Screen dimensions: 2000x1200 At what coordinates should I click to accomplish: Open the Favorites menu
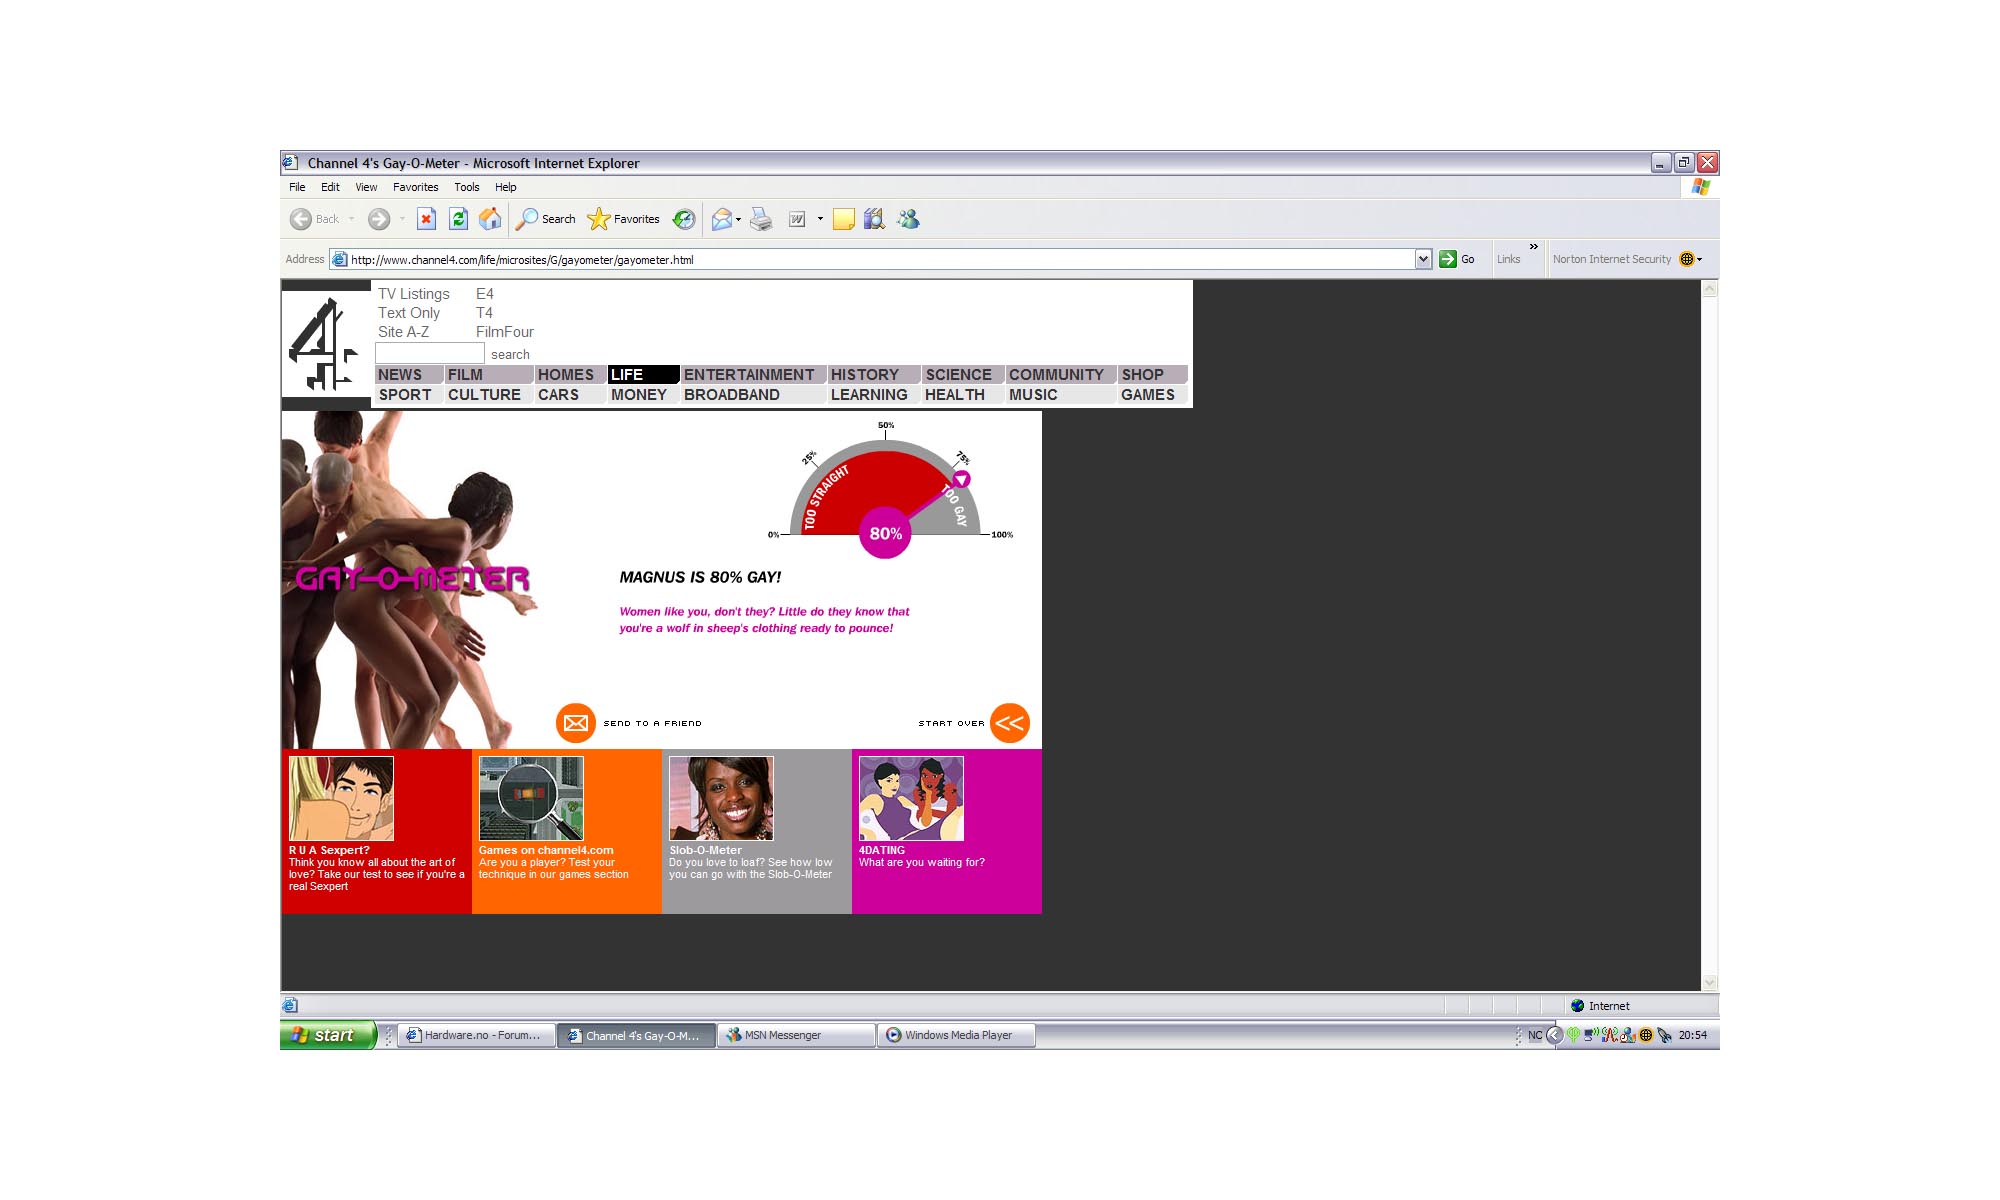[x=415, y=187]
